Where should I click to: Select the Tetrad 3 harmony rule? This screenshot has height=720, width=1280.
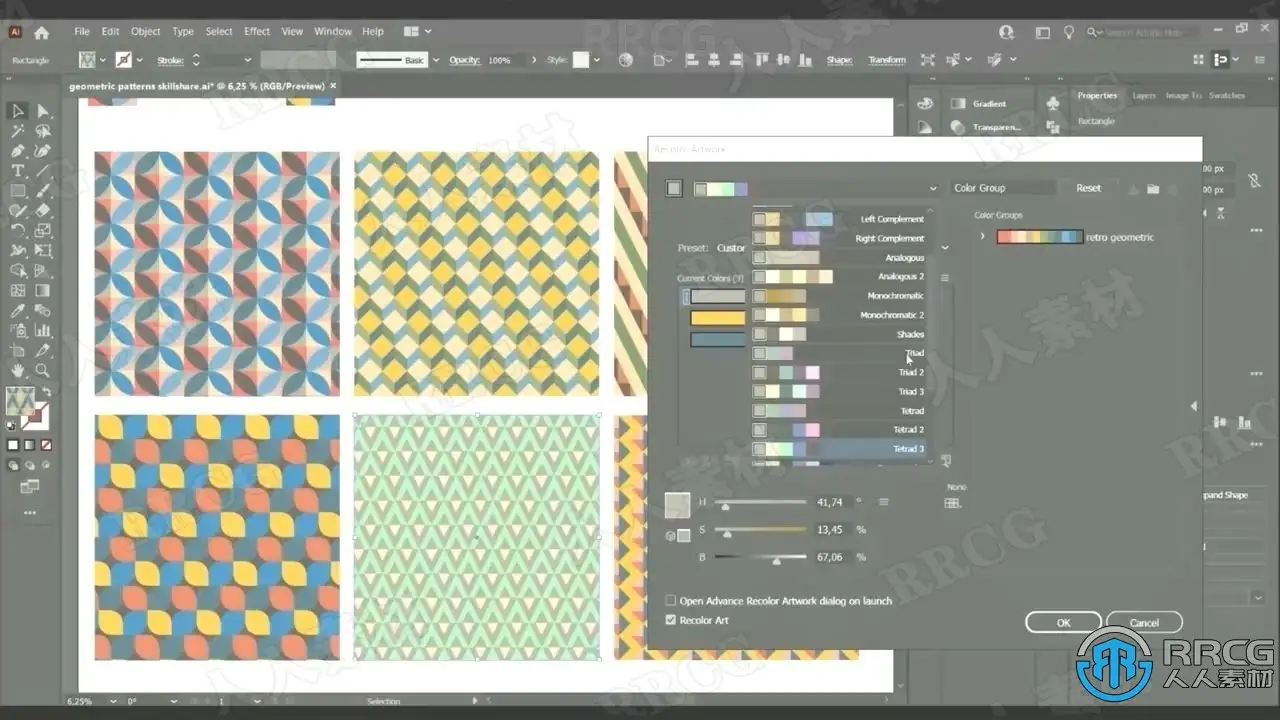[840, 449]
